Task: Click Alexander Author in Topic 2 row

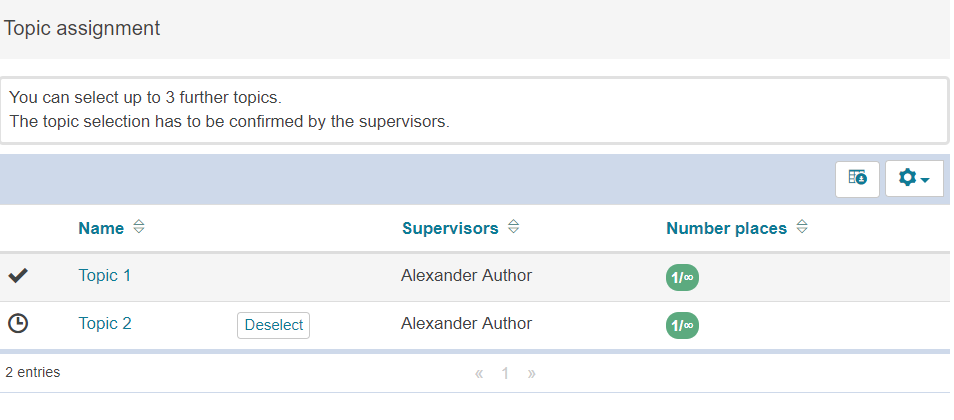Action: (x=466, y=324)
